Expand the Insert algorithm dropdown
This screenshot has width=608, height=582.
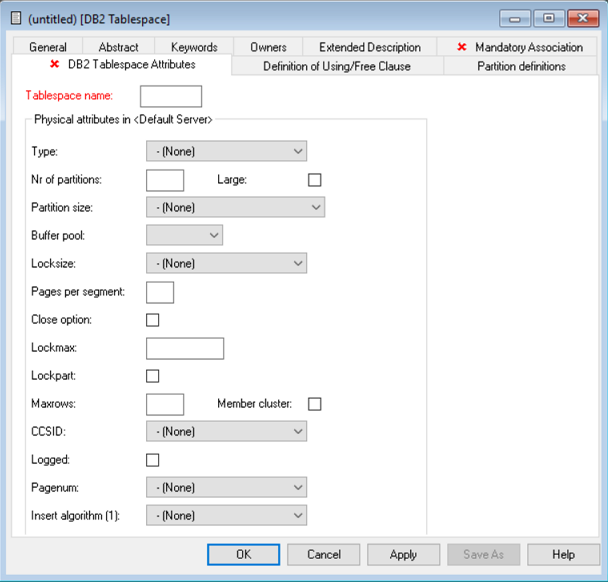[226, 515]
